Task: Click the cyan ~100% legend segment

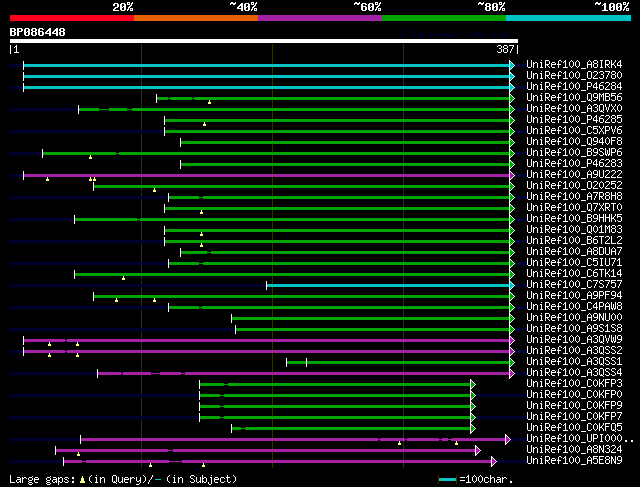Action: click(569, 18)
